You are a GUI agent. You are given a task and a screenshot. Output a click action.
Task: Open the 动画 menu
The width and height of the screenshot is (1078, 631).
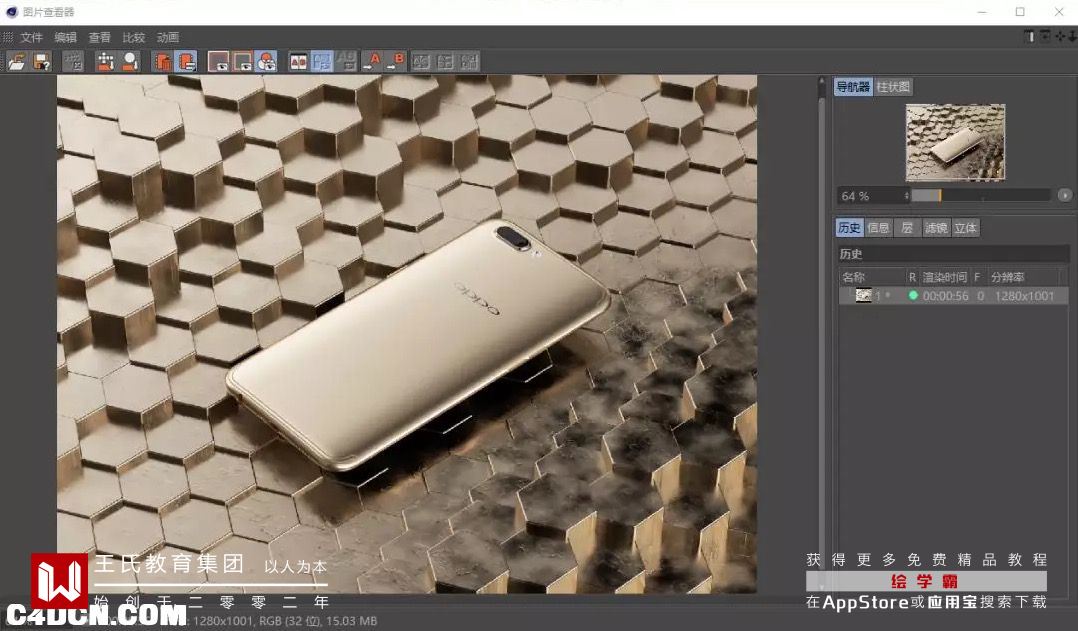pyautogui.click(x=168, y=37)
